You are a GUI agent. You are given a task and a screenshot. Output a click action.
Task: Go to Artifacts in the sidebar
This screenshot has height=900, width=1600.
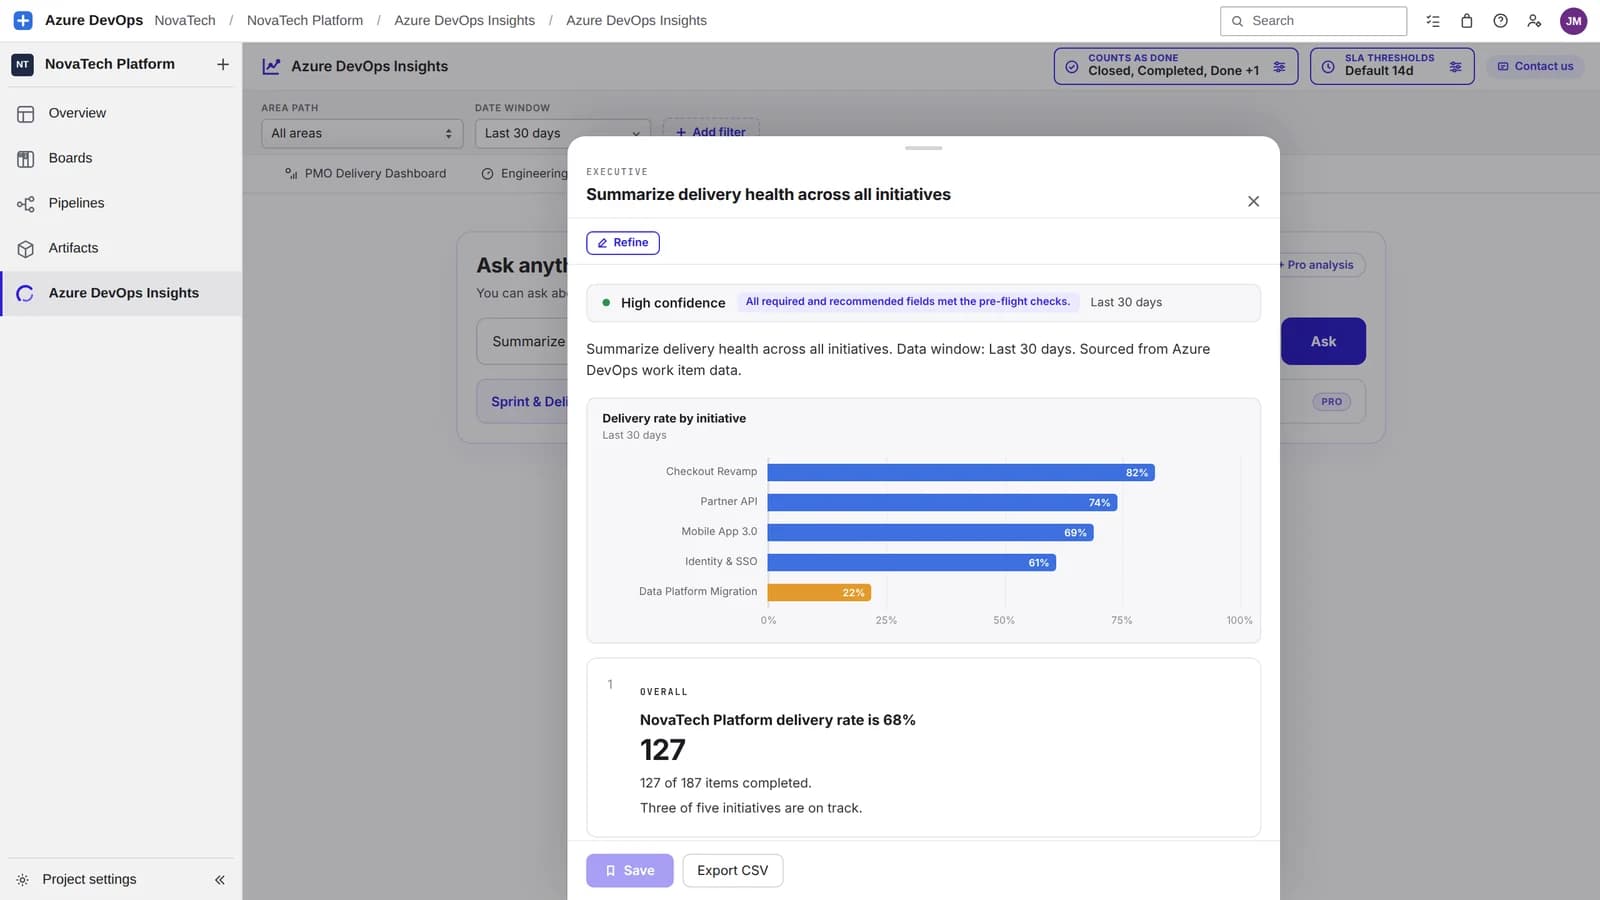(121, 248)
